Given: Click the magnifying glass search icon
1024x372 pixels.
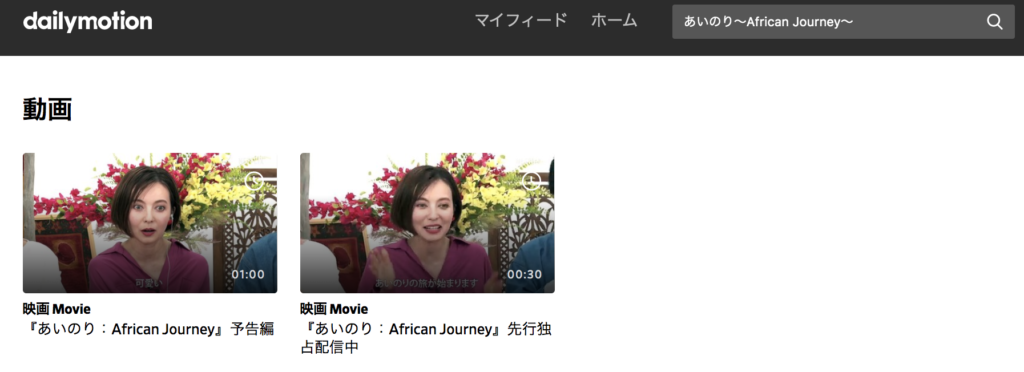Looking at the screenshot, I should [994, 22].
